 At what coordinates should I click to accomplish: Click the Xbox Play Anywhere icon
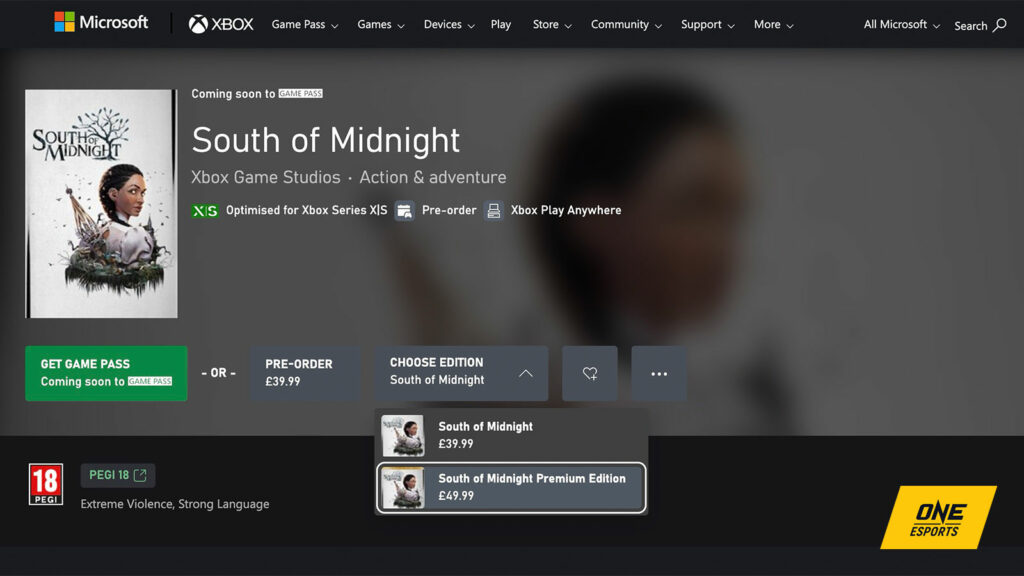pos(494,211)
